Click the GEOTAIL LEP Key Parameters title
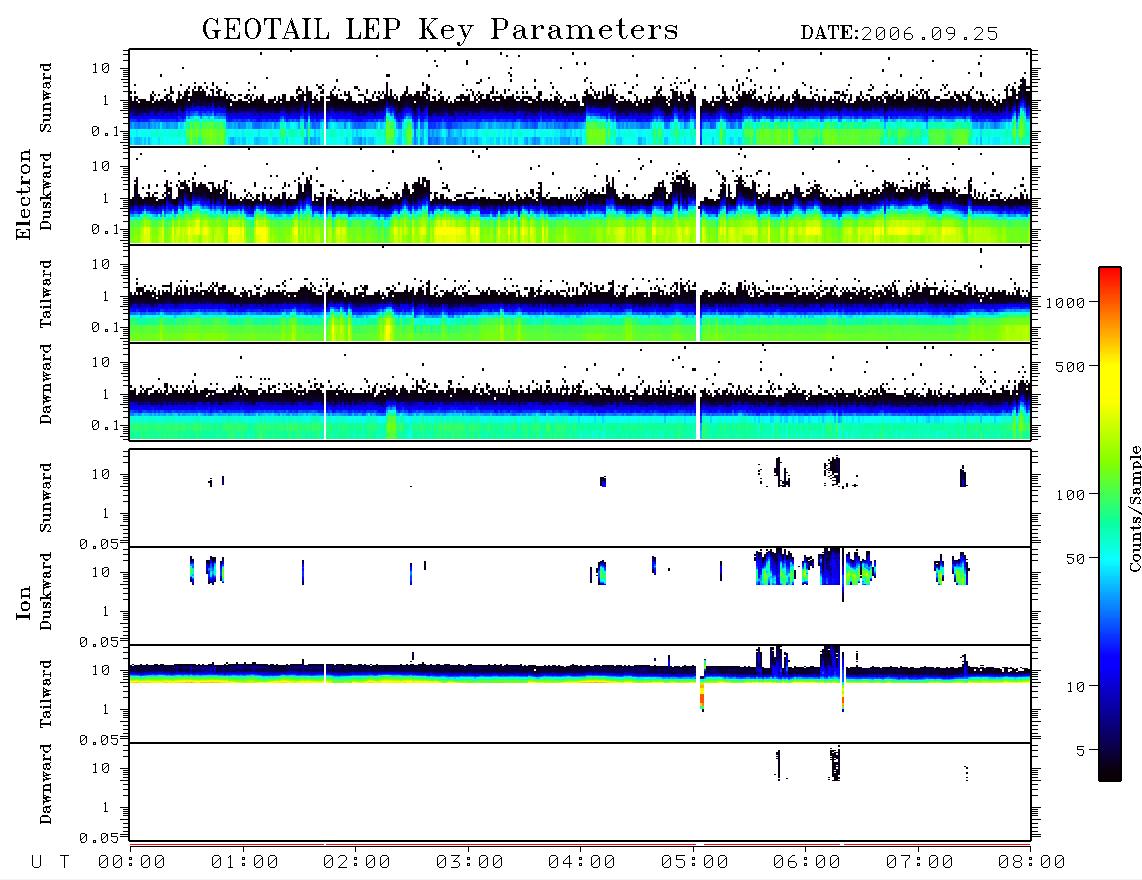This screenshot has width=1142, height=880. [x=440, y=30]
